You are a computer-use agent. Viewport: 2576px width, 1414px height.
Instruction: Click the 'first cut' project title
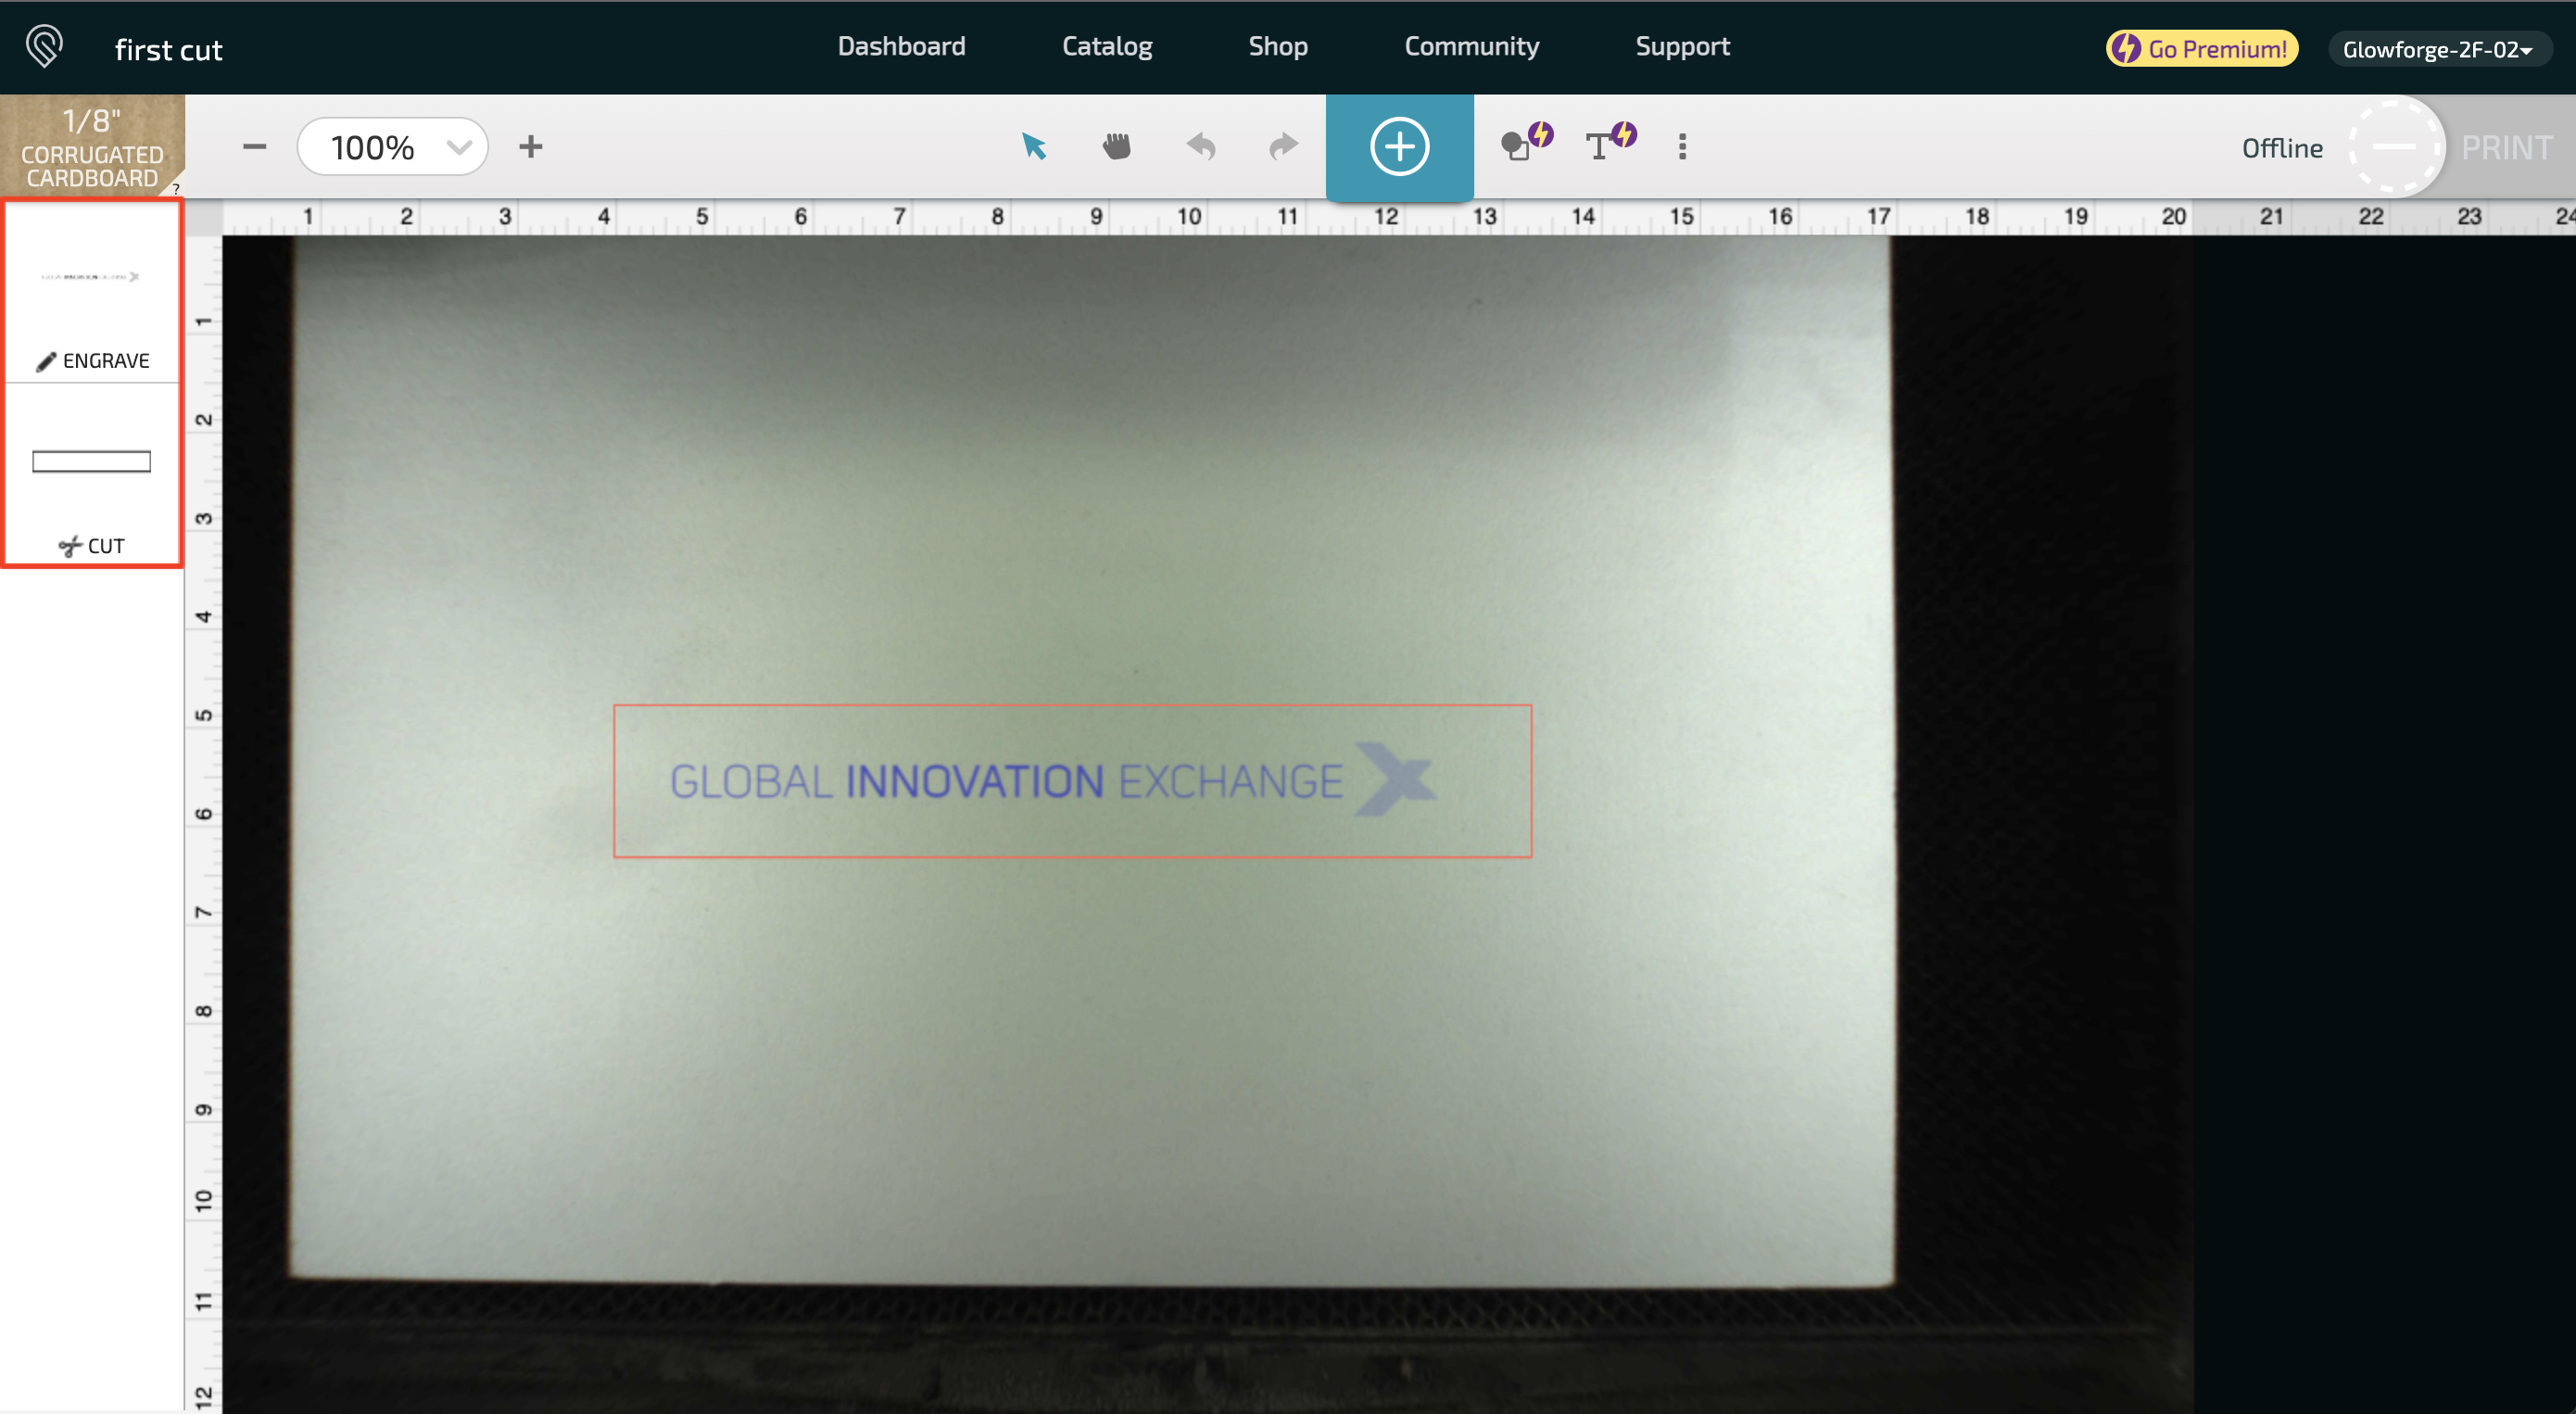[x=168, y=50]
